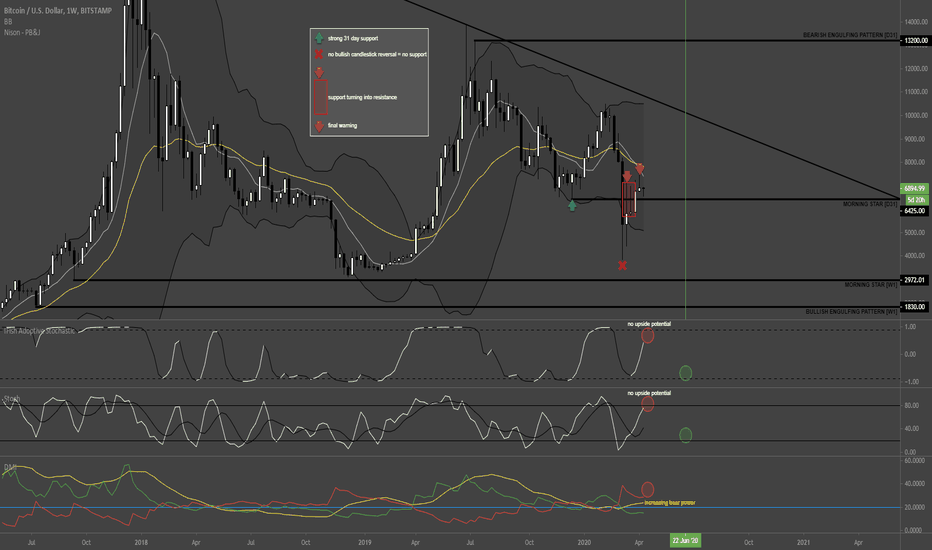Image resolution: width=932 pixels, height=550 pixels.
Task: Click the 2018 label on the time axis
Action: 141,542
